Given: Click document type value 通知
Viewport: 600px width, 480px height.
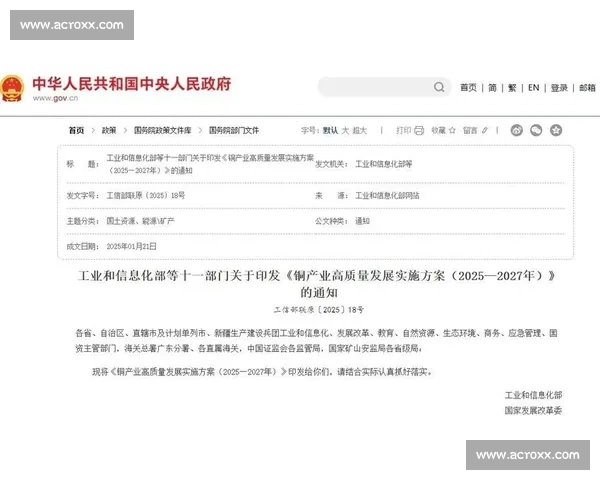Looking at the screenshot, I should (362, 221).
